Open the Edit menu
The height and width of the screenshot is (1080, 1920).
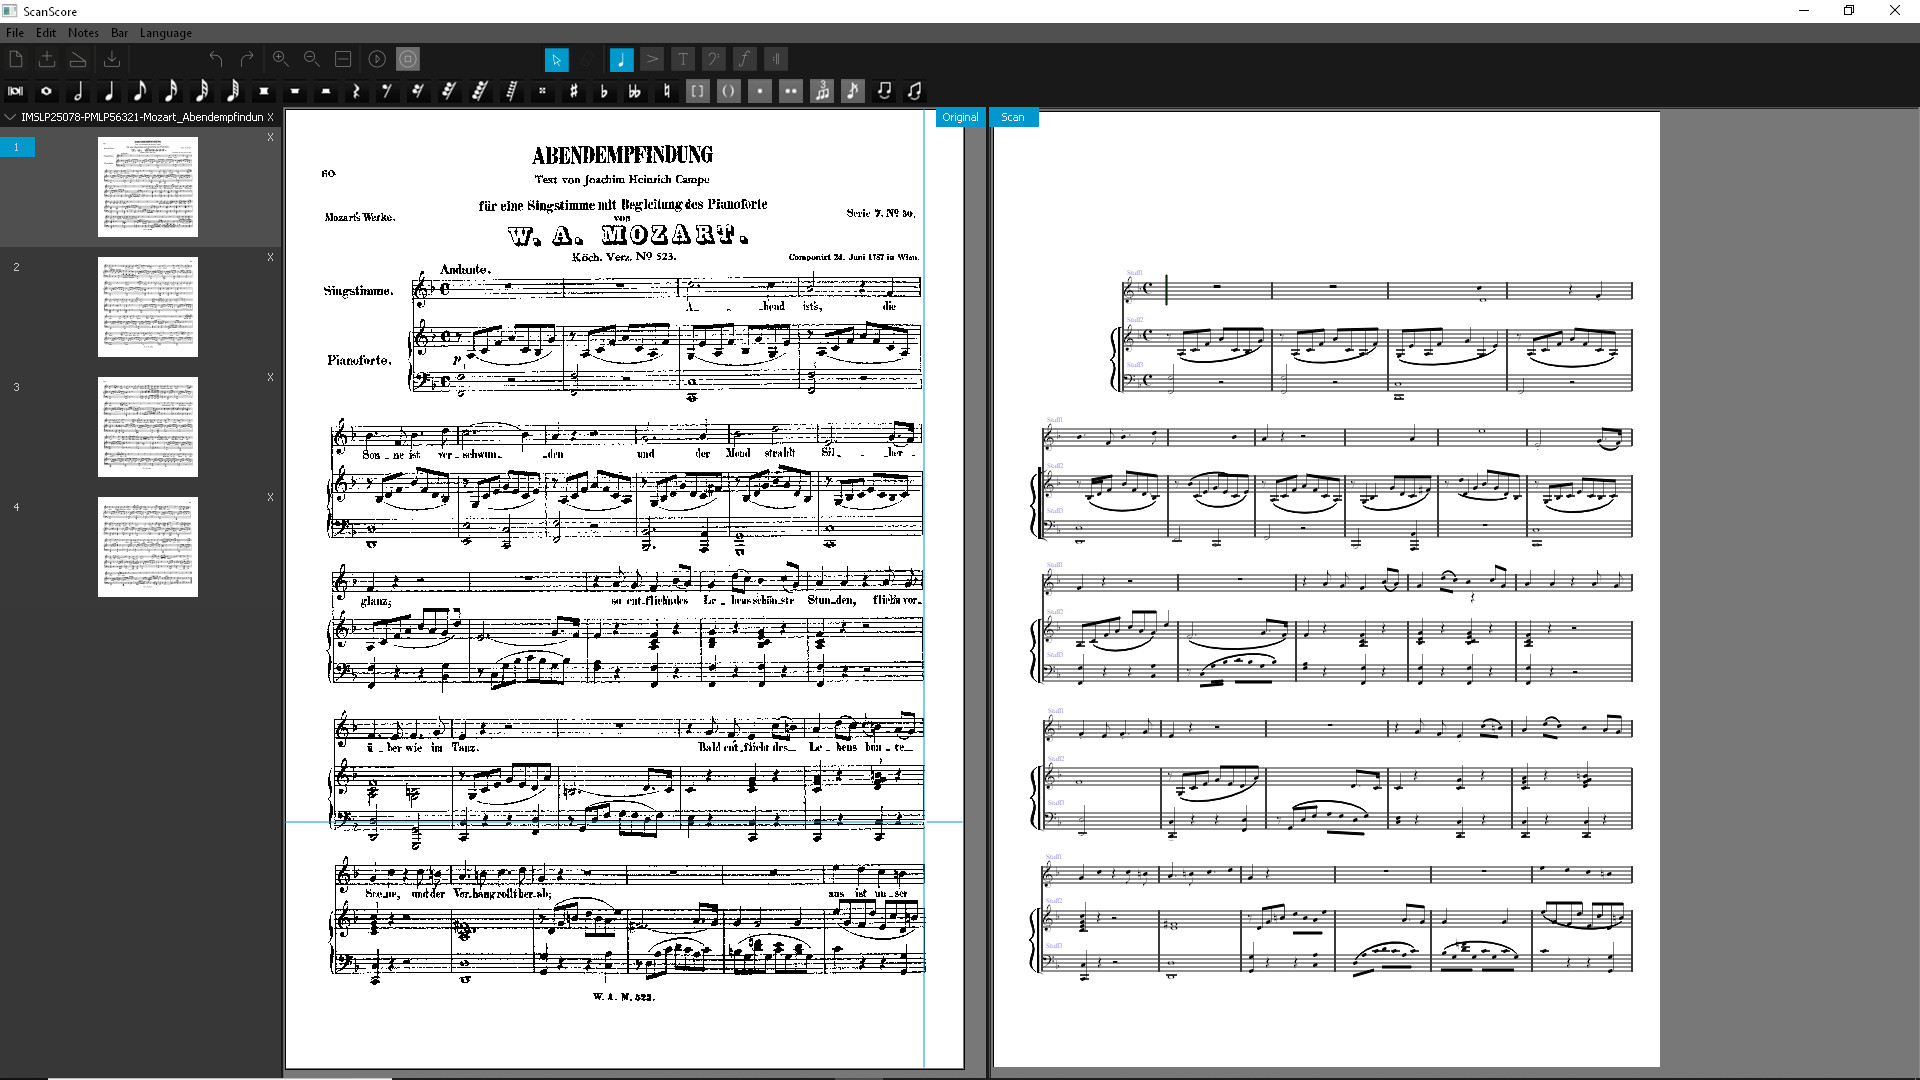coord(46,33)
